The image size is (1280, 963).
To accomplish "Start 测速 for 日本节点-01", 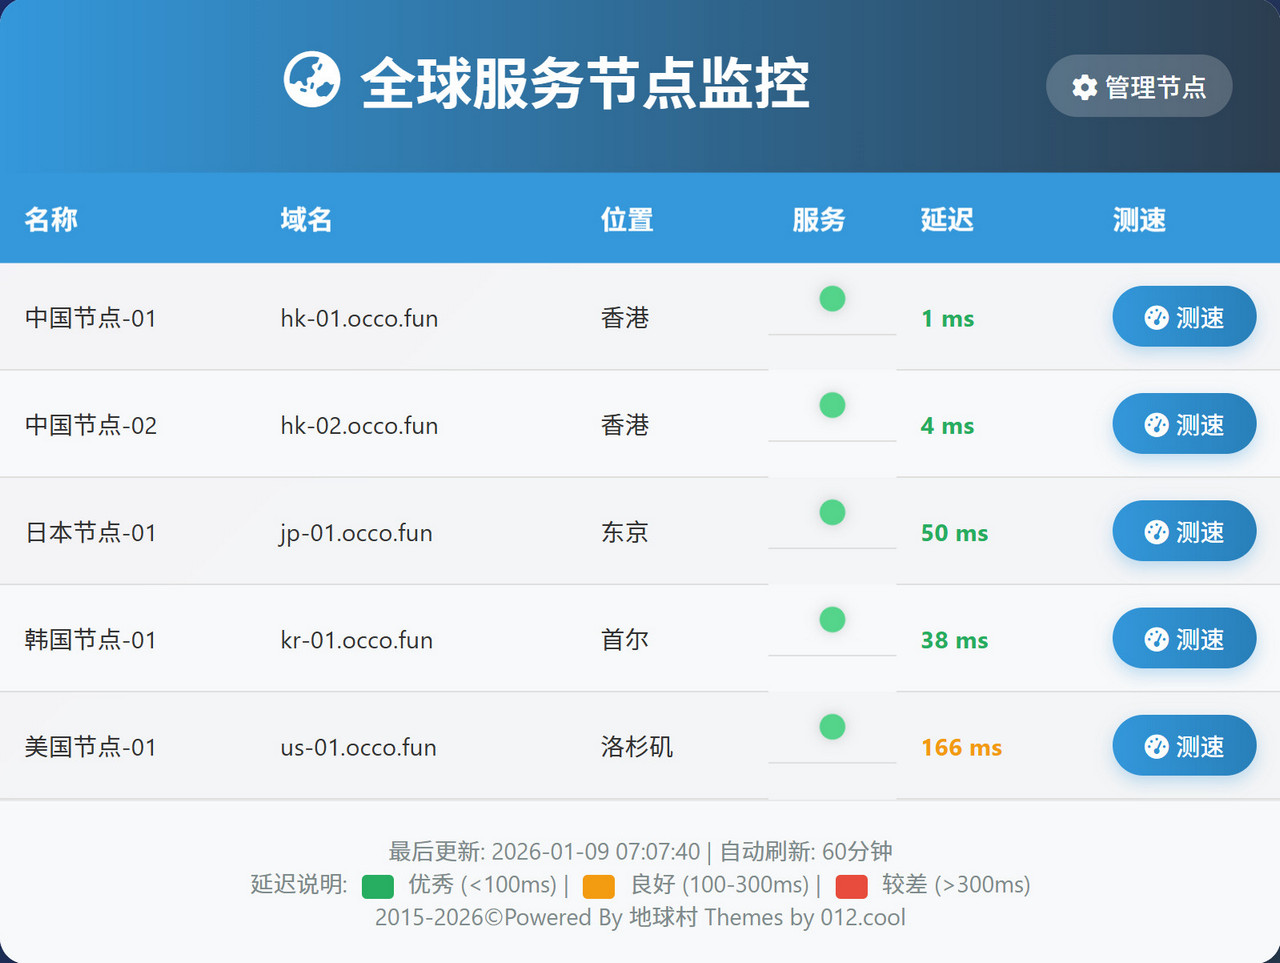I will [1184, 531].
